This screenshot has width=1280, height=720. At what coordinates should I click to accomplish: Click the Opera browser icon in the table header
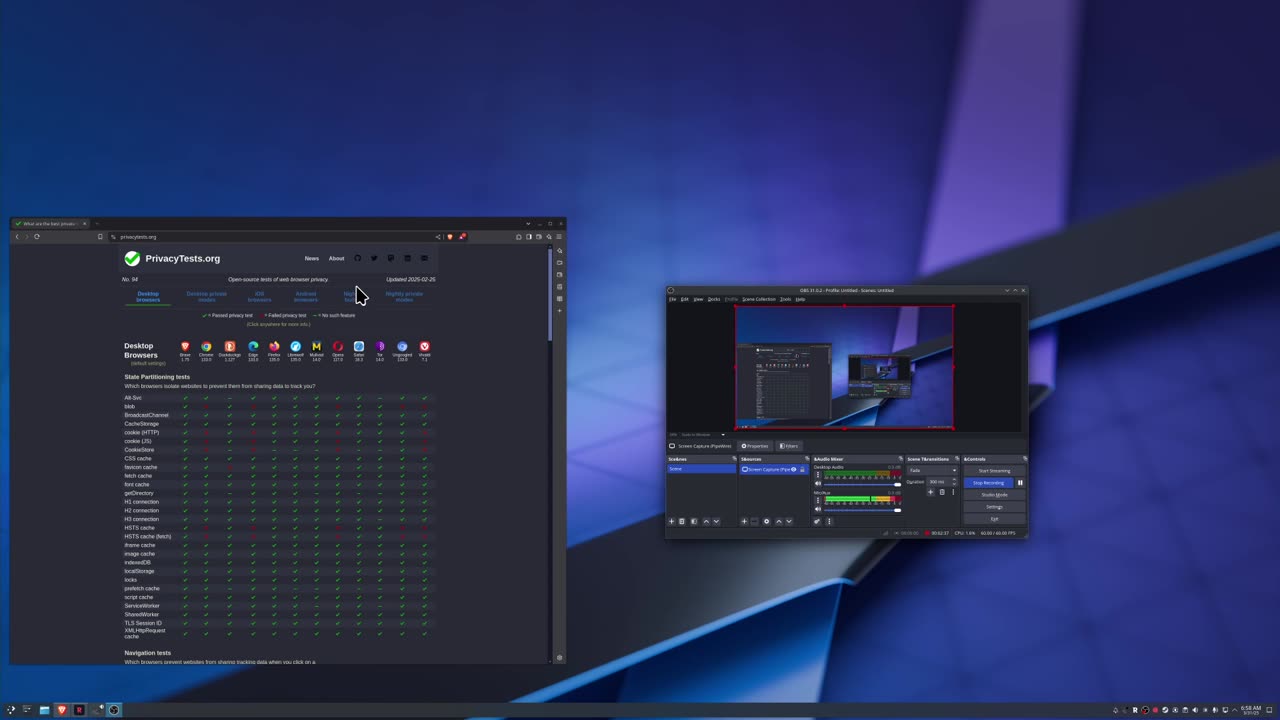tap(338, 346)
